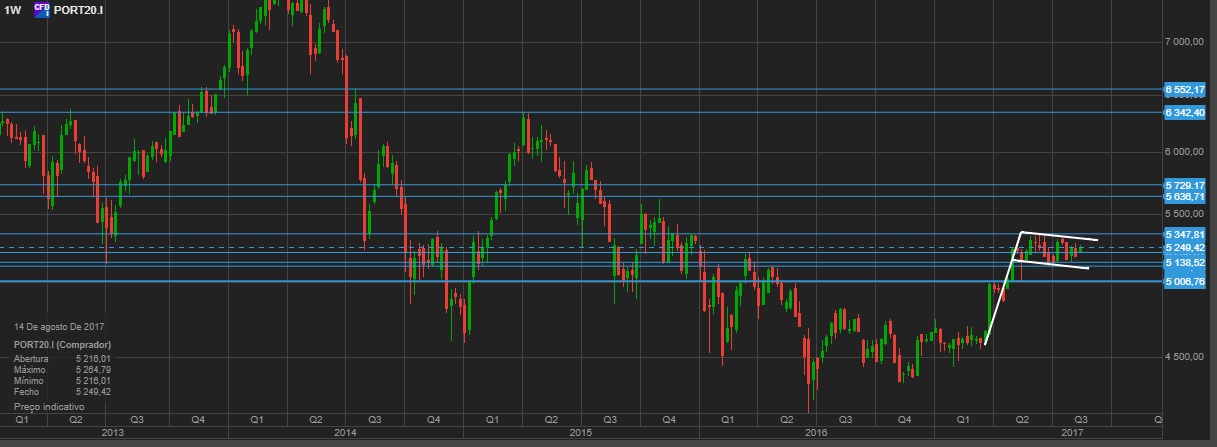Click the 2015 year label on time axis
1217x447 pixels.
(581, 432)
